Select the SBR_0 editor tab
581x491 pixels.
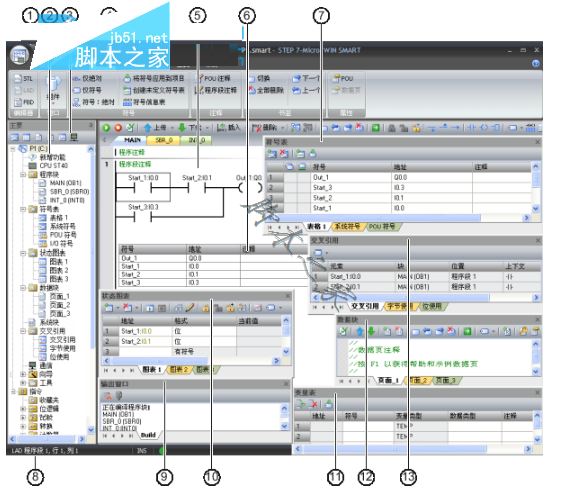[x=164, y=140]
